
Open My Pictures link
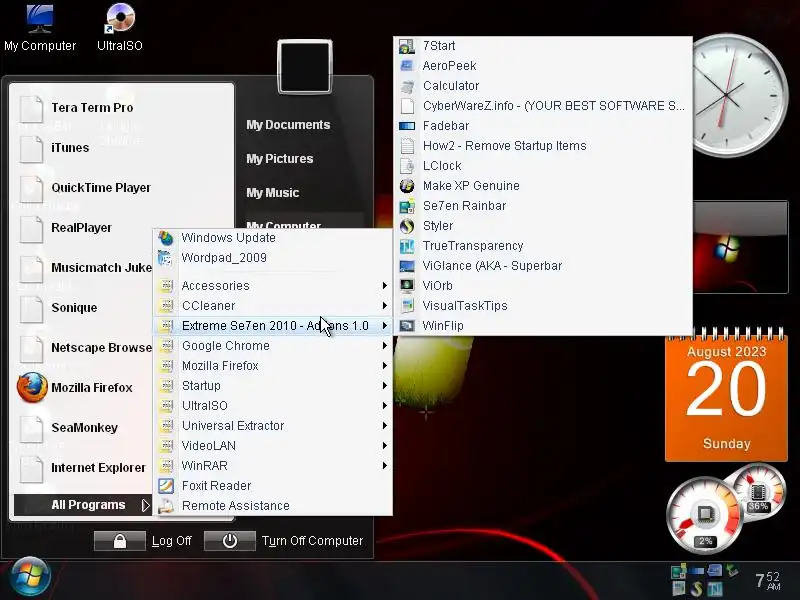(x=280, y=159)
